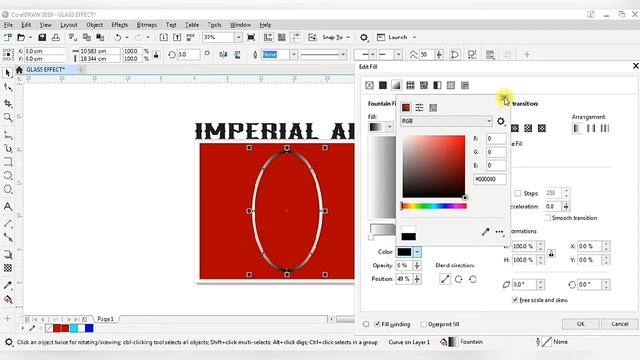The image size is (640, 360).
Task: Choose Uniform fill type in Edit Fill
Action: [383, 85]
